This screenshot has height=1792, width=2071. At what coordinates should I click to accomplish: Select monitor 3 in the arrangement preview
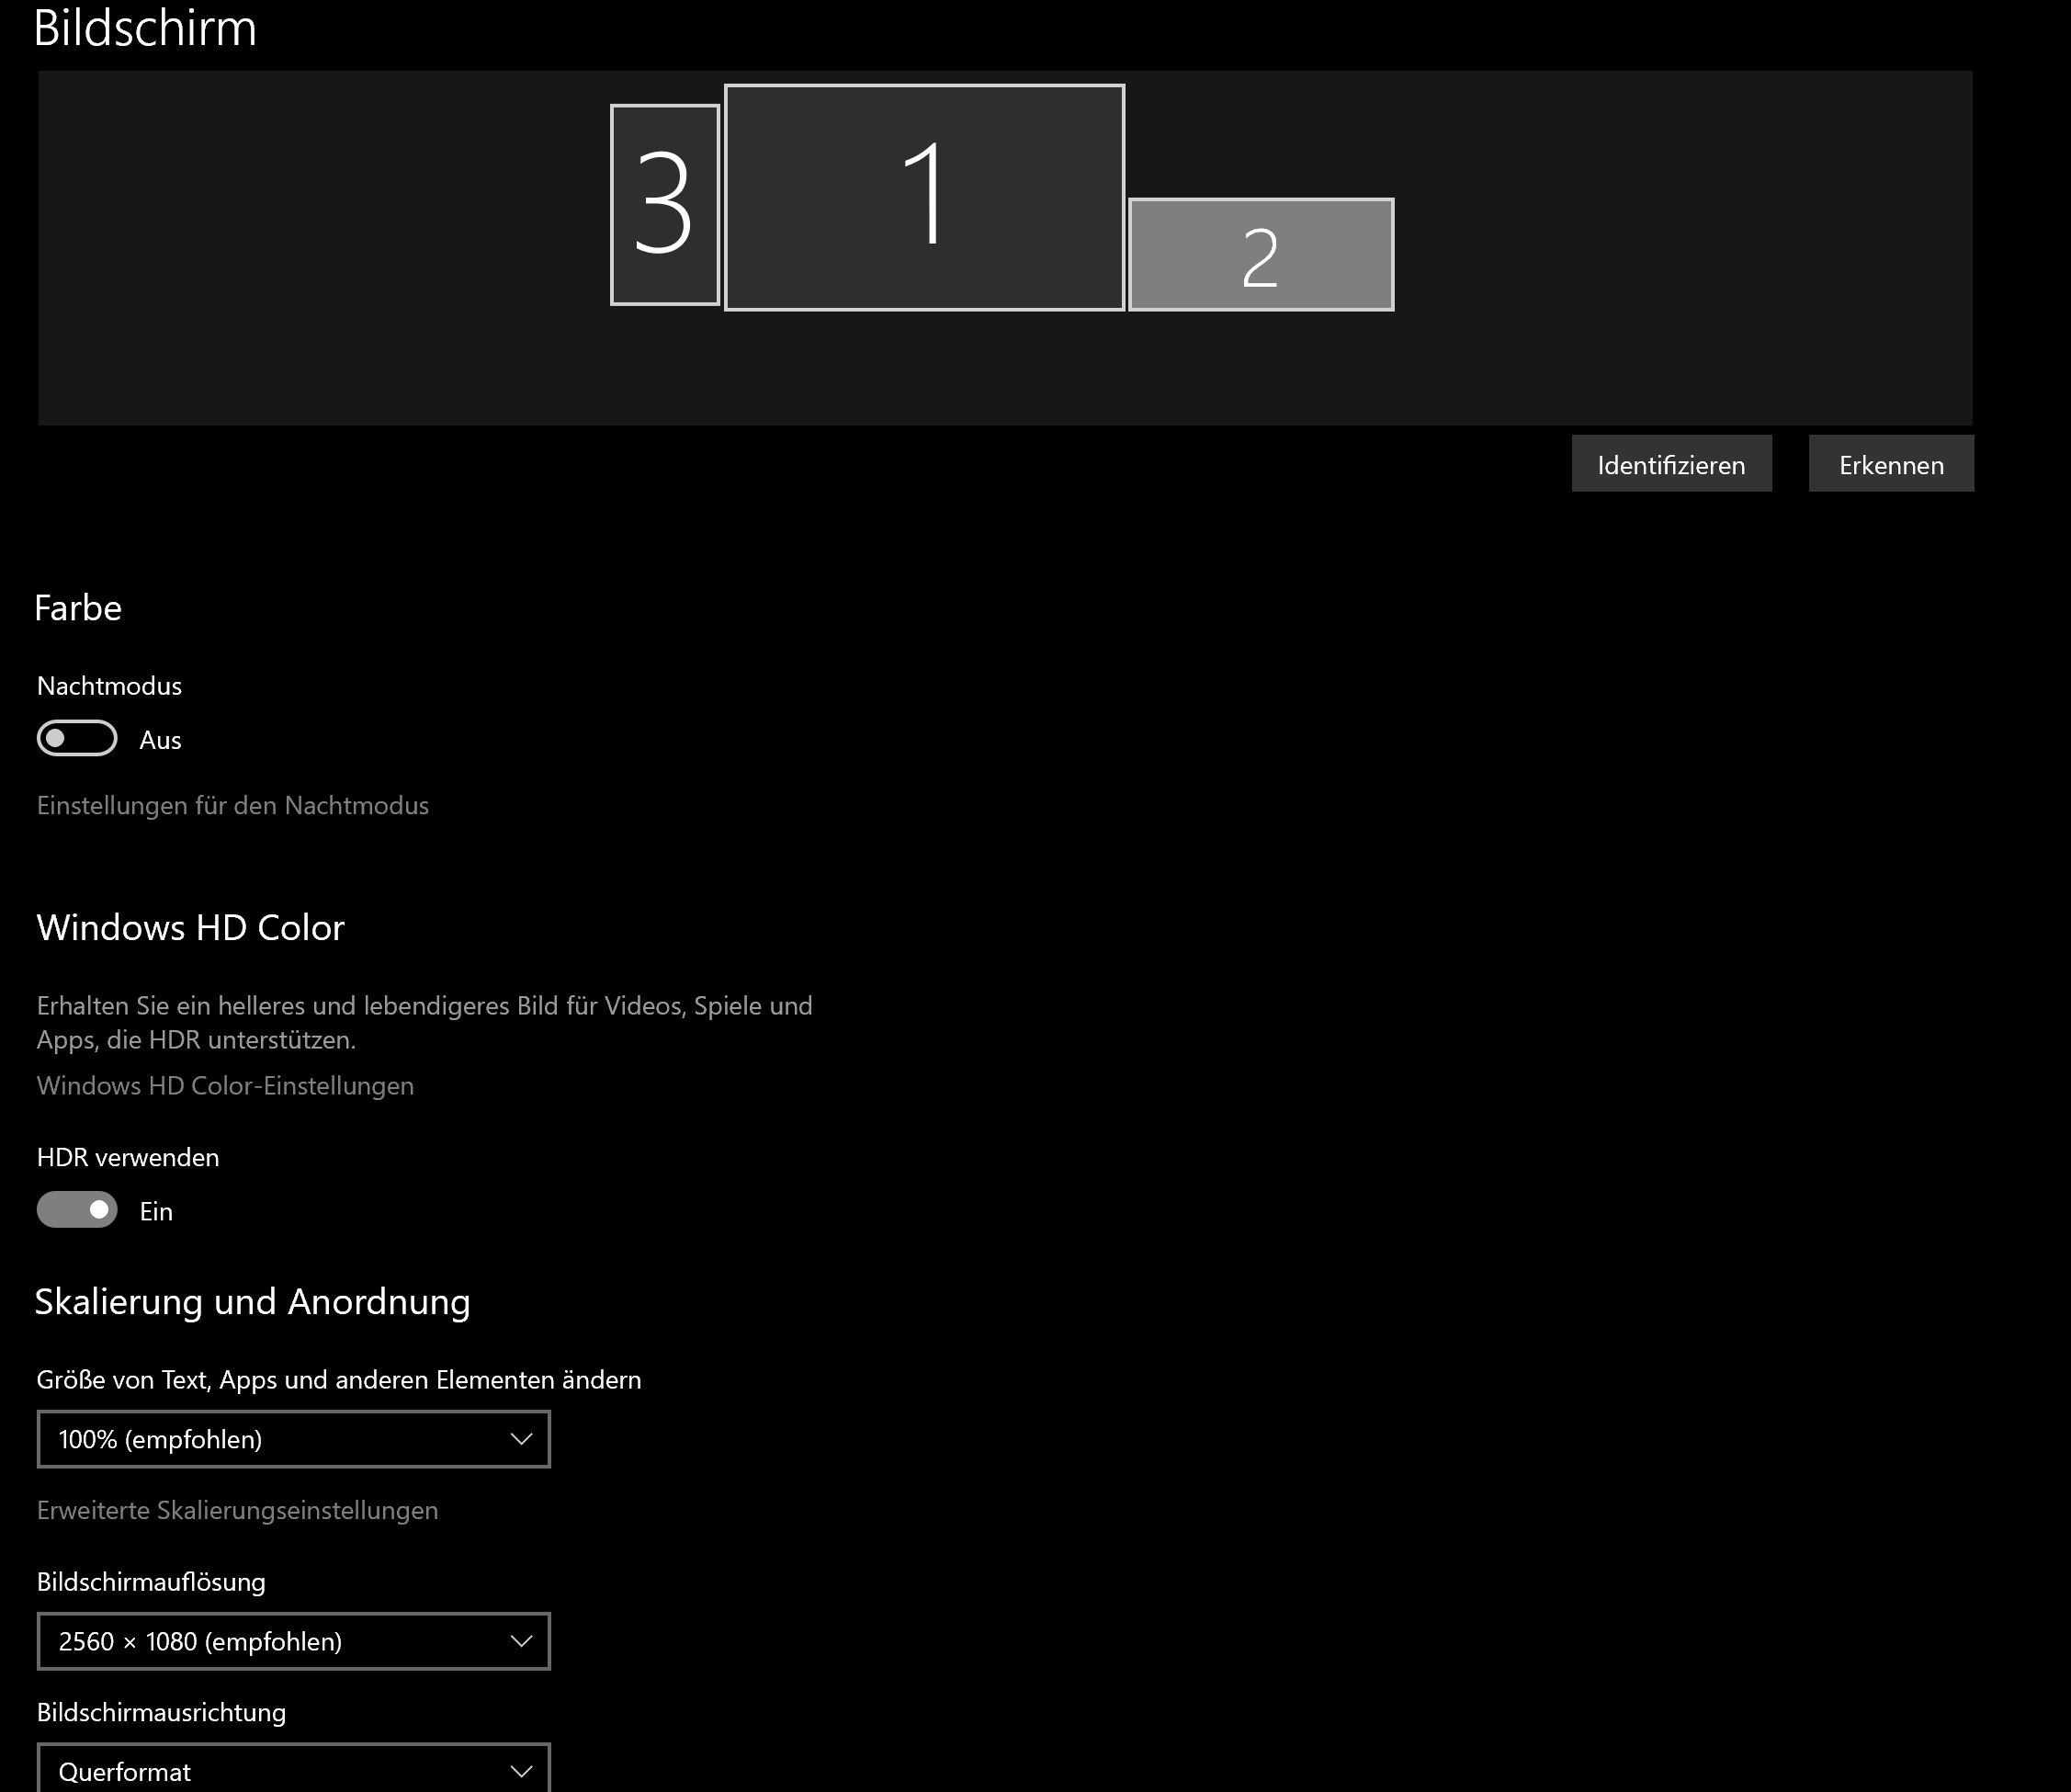(x=664, y=205)
